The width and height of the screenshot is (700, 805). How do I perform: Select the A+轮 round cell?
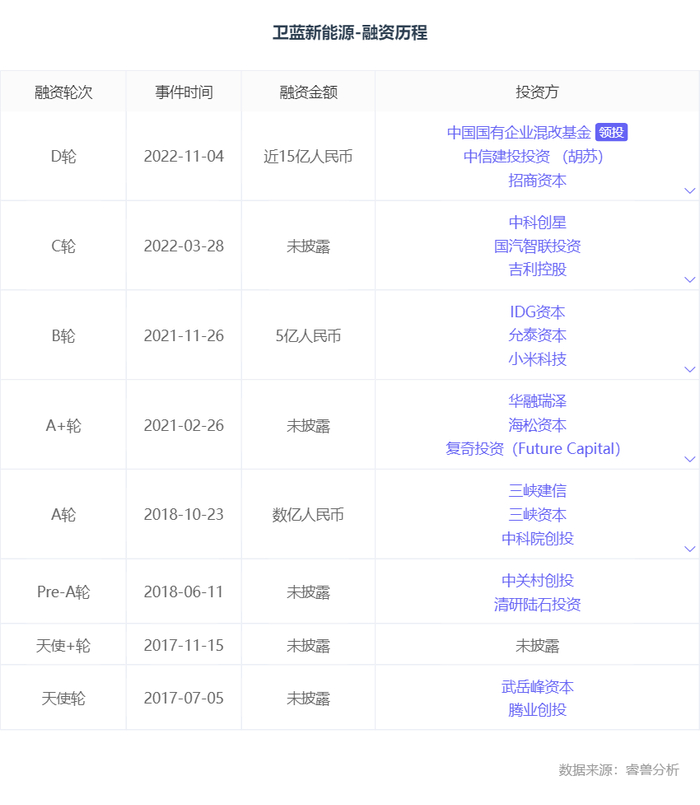[63, 425]
